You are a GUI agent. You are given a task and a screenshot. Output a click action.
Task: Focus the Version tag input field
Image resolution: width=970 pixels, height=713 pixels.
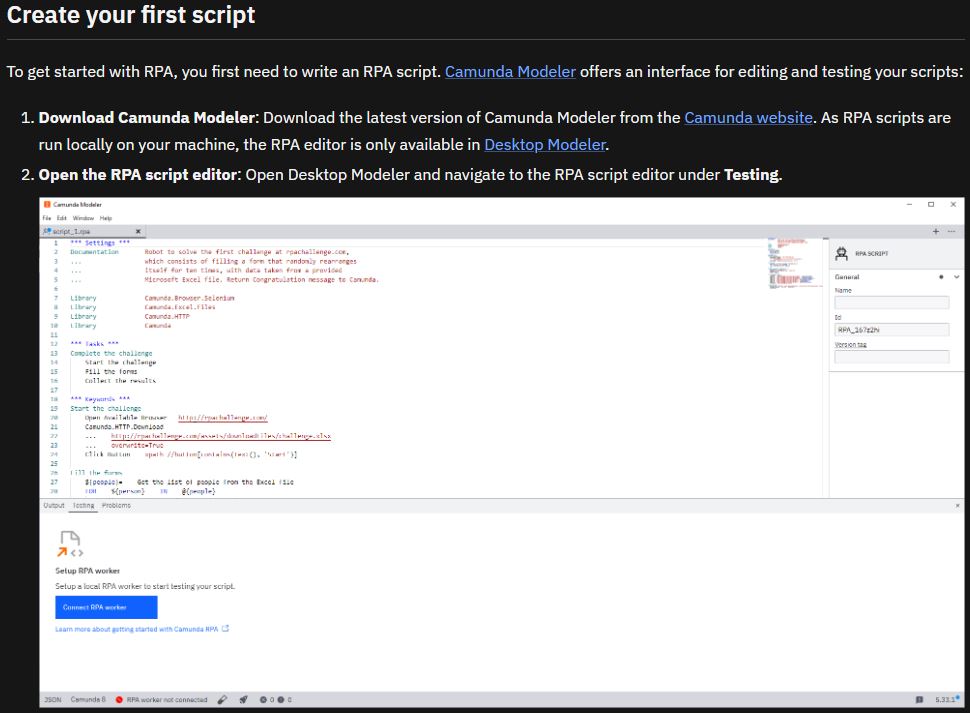coord(891,357)
